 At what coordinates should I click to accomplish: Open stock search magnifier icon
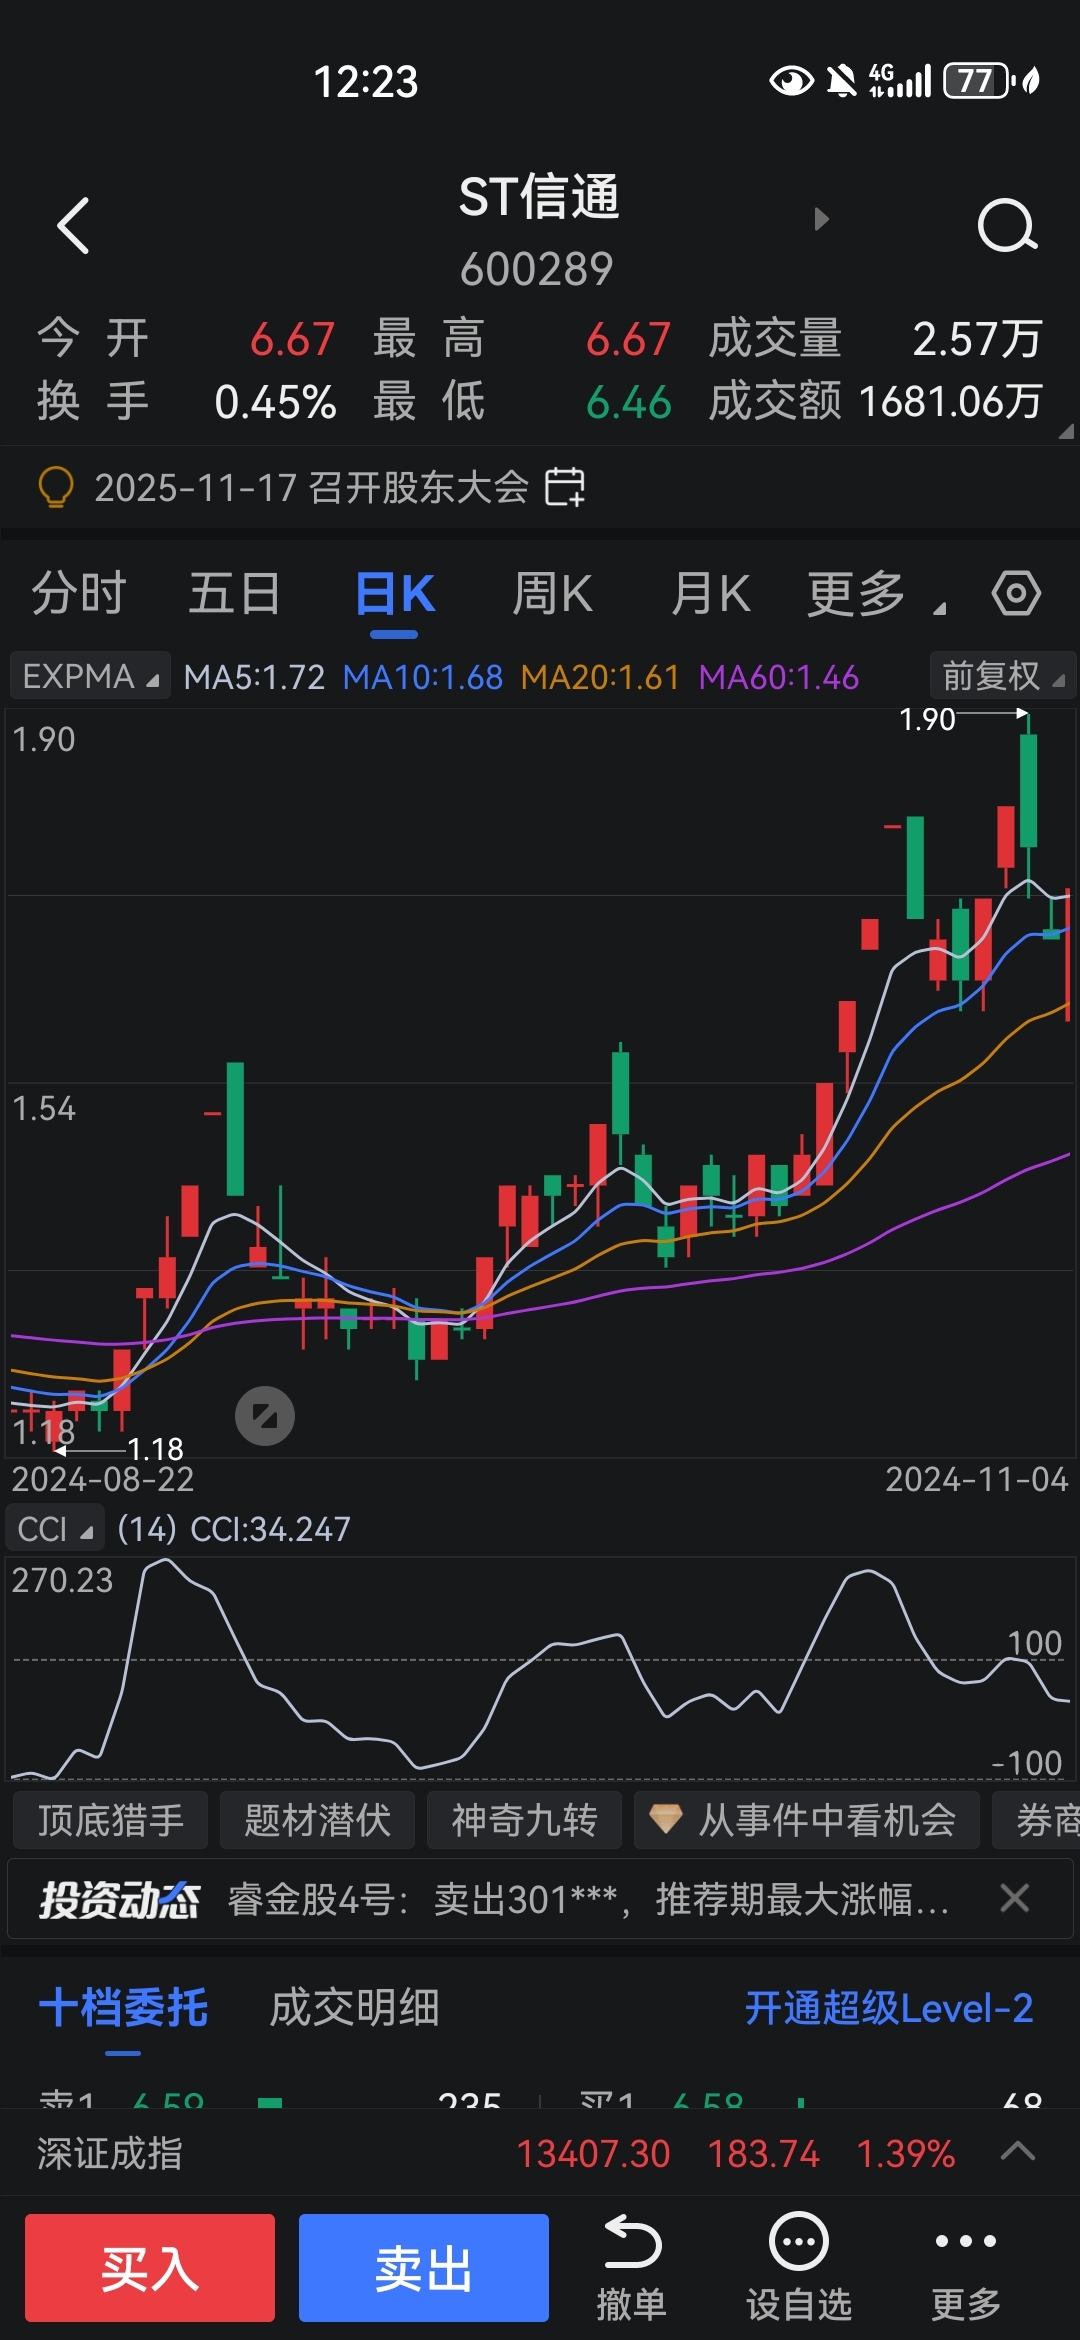[1007, 225]
